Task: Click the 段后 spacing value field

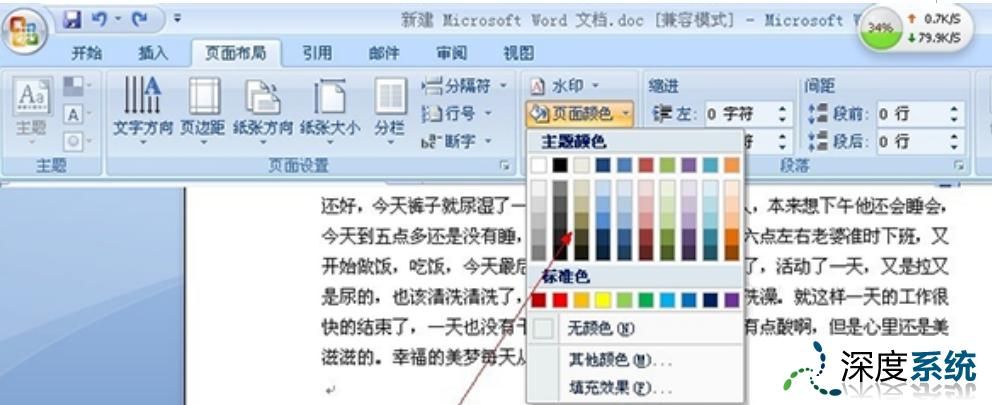Action: pos(912,142)
